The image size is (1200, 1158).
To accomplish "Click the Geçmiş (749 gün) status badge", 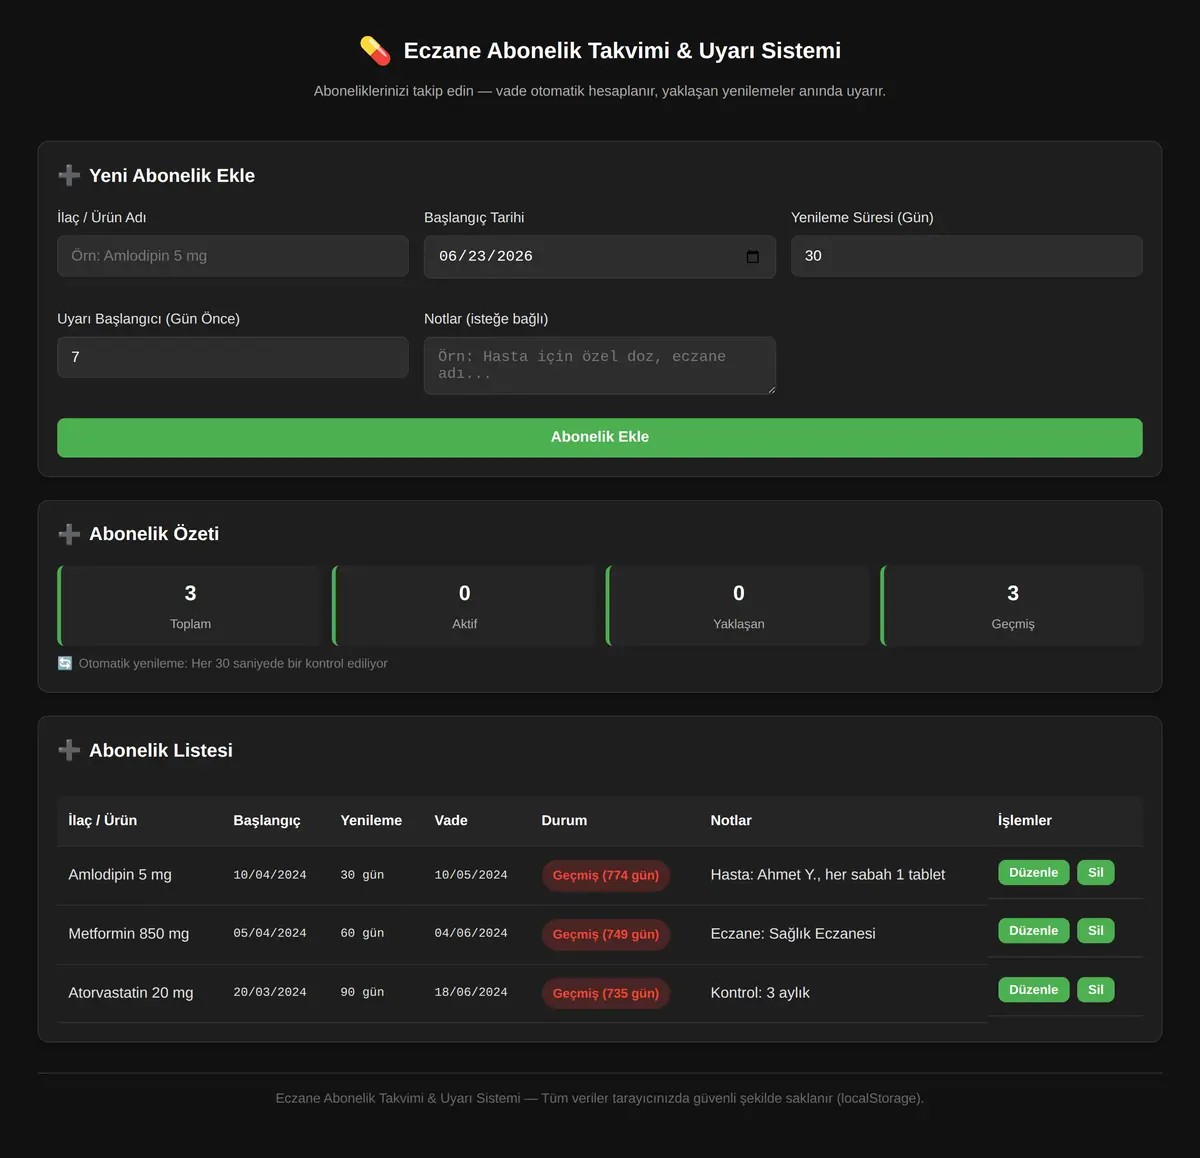I will (x=606, y=934).
